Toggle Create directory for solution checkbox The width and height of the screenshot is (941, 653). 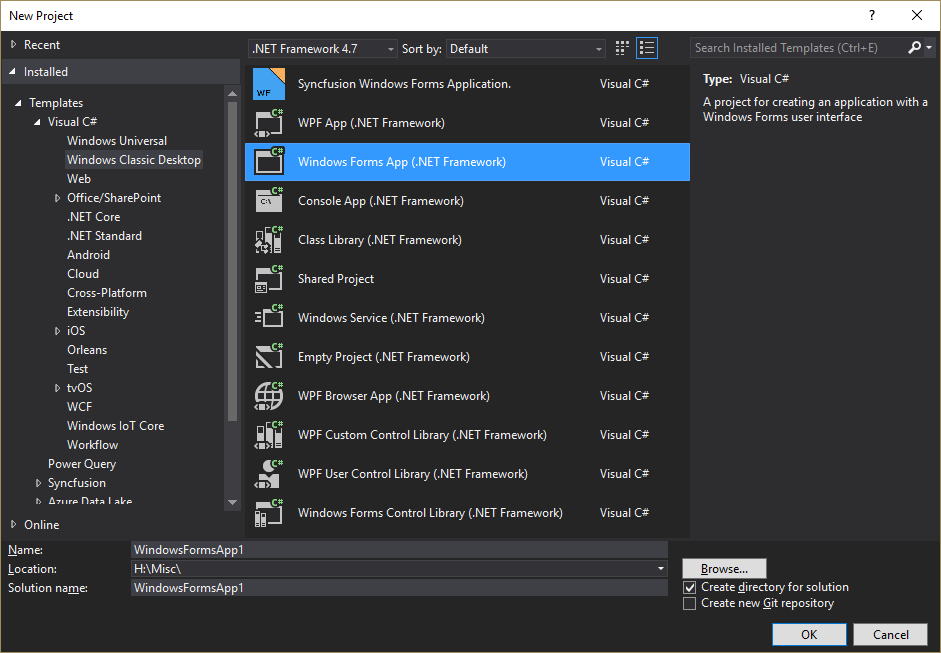tap(690, 587)
